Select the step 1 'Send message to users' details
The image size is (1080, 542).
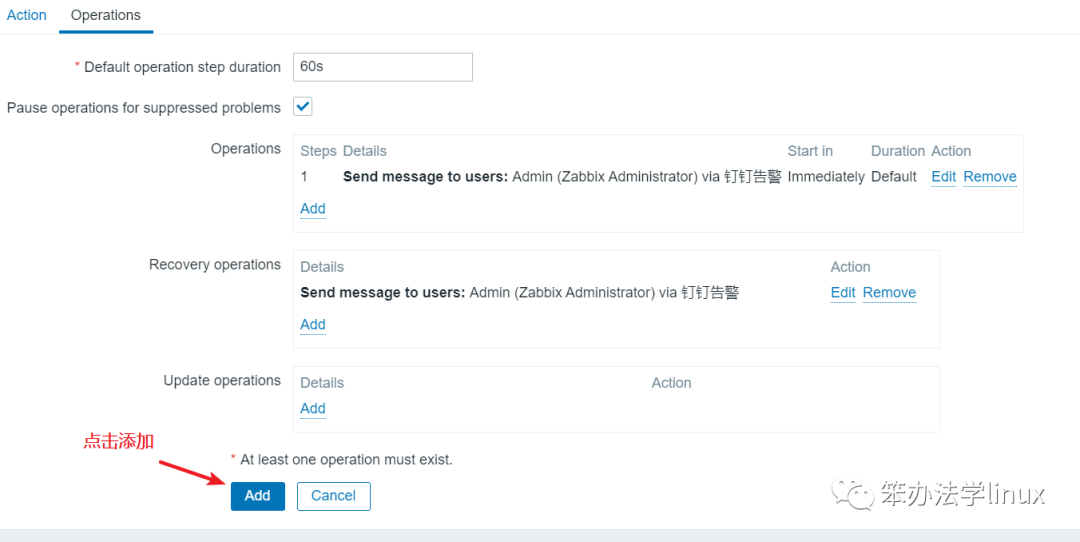(561, 177)
